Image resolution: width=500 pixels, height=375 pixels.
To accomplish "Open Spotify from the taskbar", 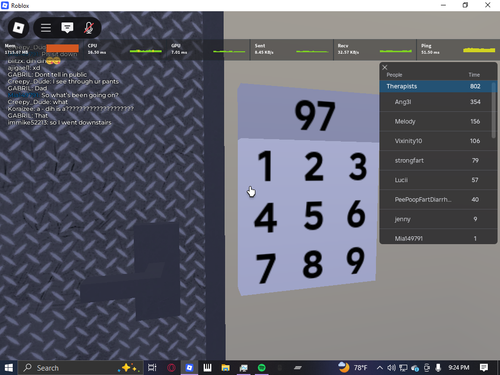I will [x=262, y=368].
